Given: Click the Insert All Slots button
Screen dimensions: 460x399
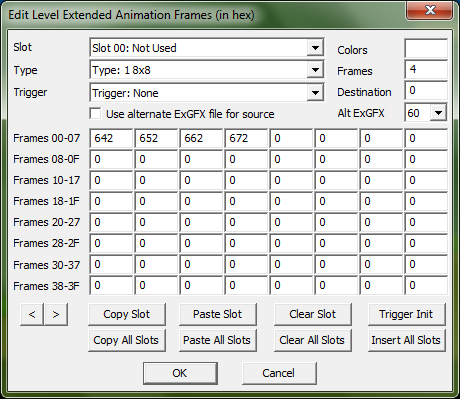Looking at the screenshot, I should (406, 340).
